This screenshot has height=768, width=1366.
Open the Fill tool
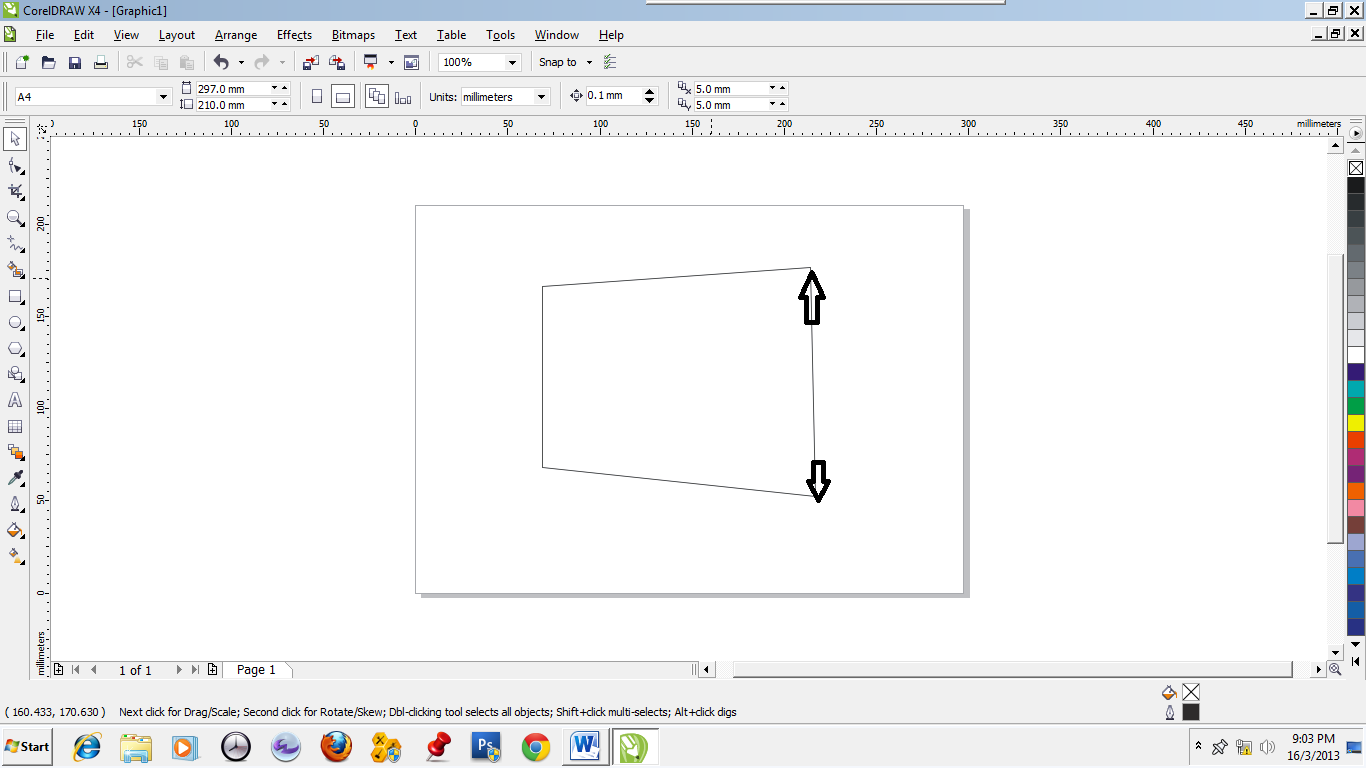click(x=14, y=530)
